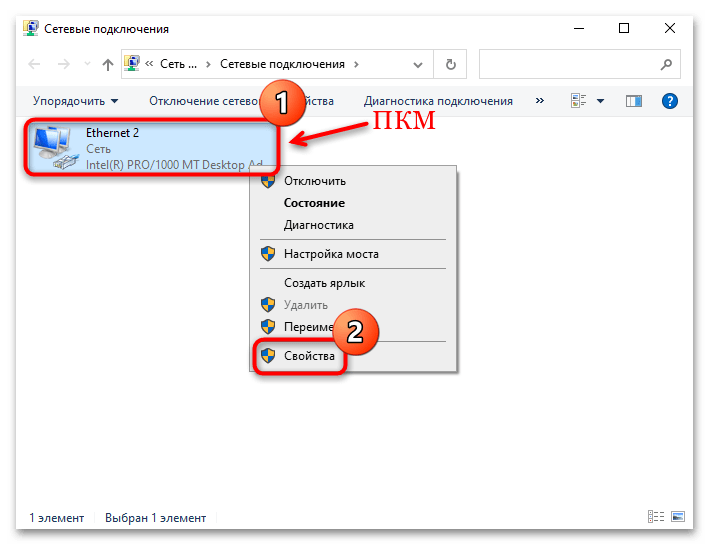The height and width of the screenshot is (545, 709).
Task: Minimize the Сетевые подключения window
Action: coord(579,28)
